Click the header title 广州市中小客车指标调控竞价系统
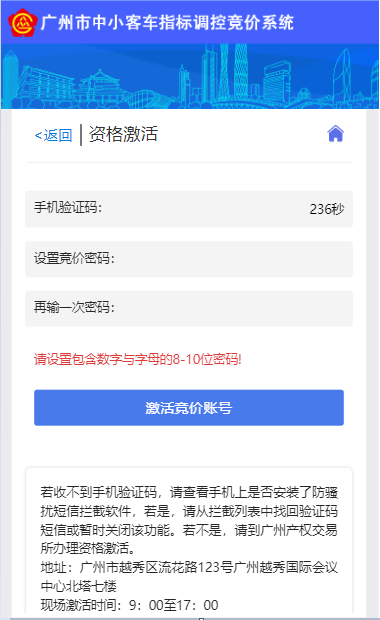The width and height of the screenshot is (380, 620). (x=167, y=23)
